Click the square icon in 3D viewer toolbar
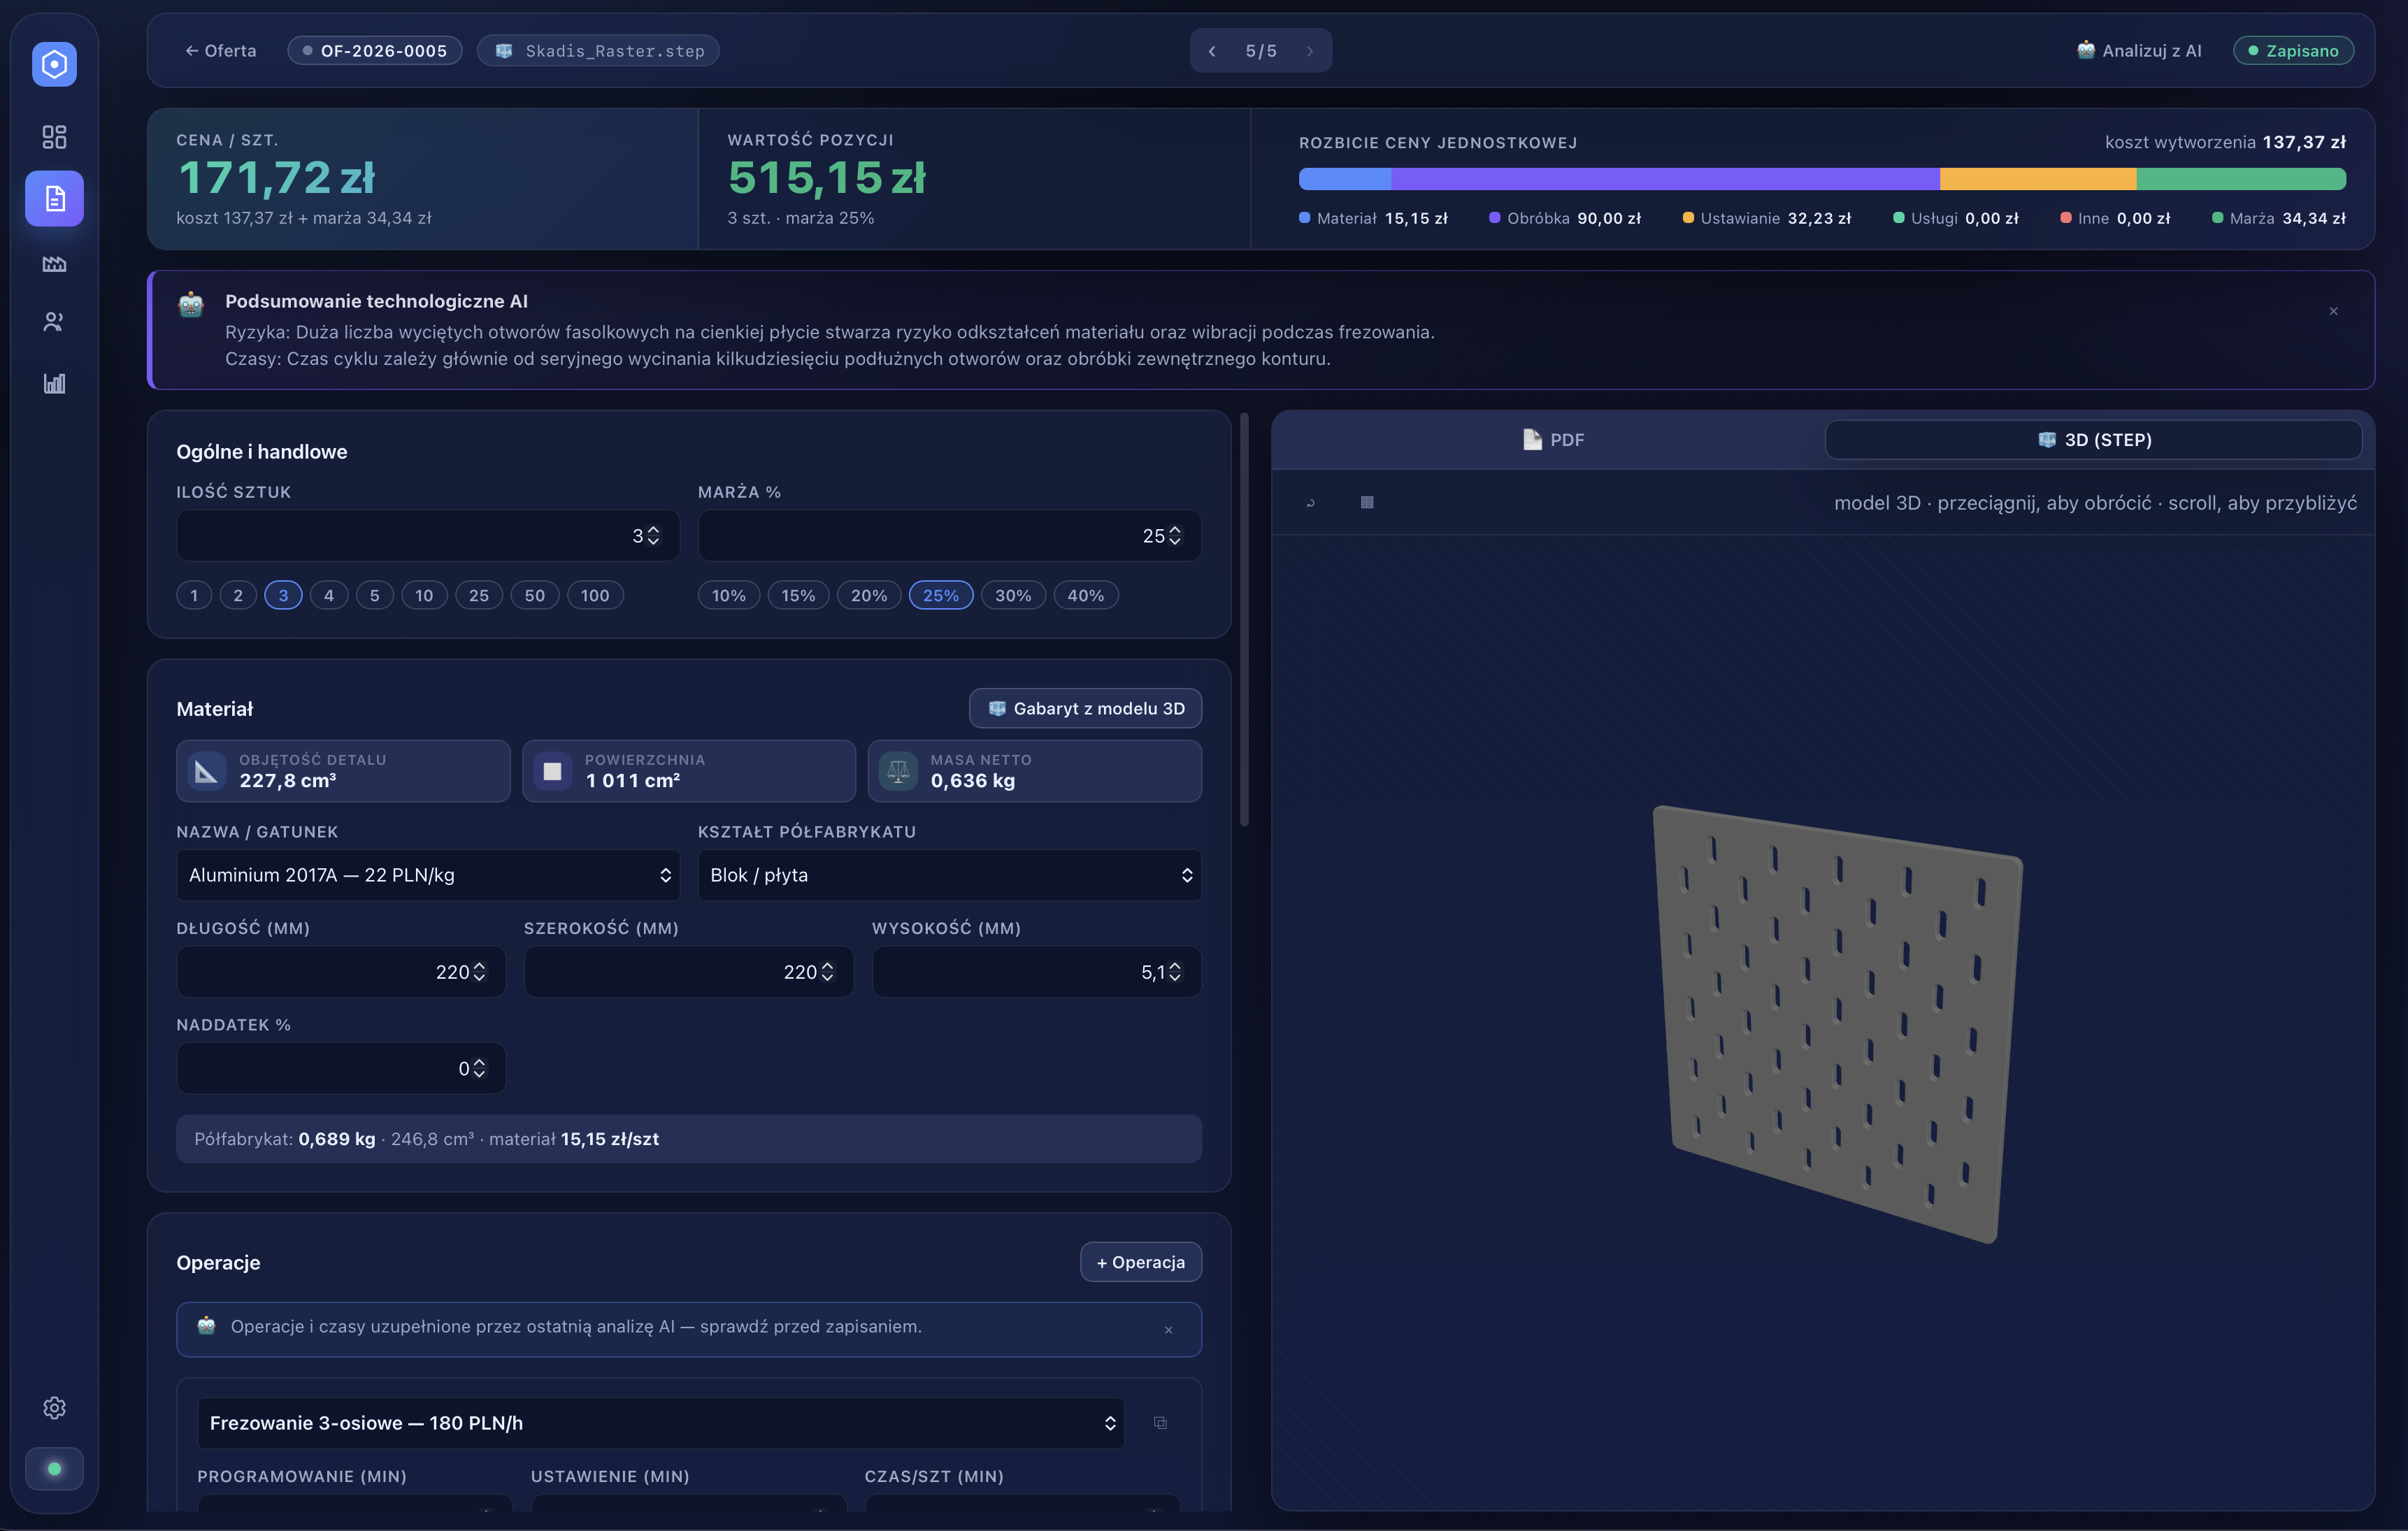The height and width of the screenshot is (1531, 2408). tap(1367, 502)
